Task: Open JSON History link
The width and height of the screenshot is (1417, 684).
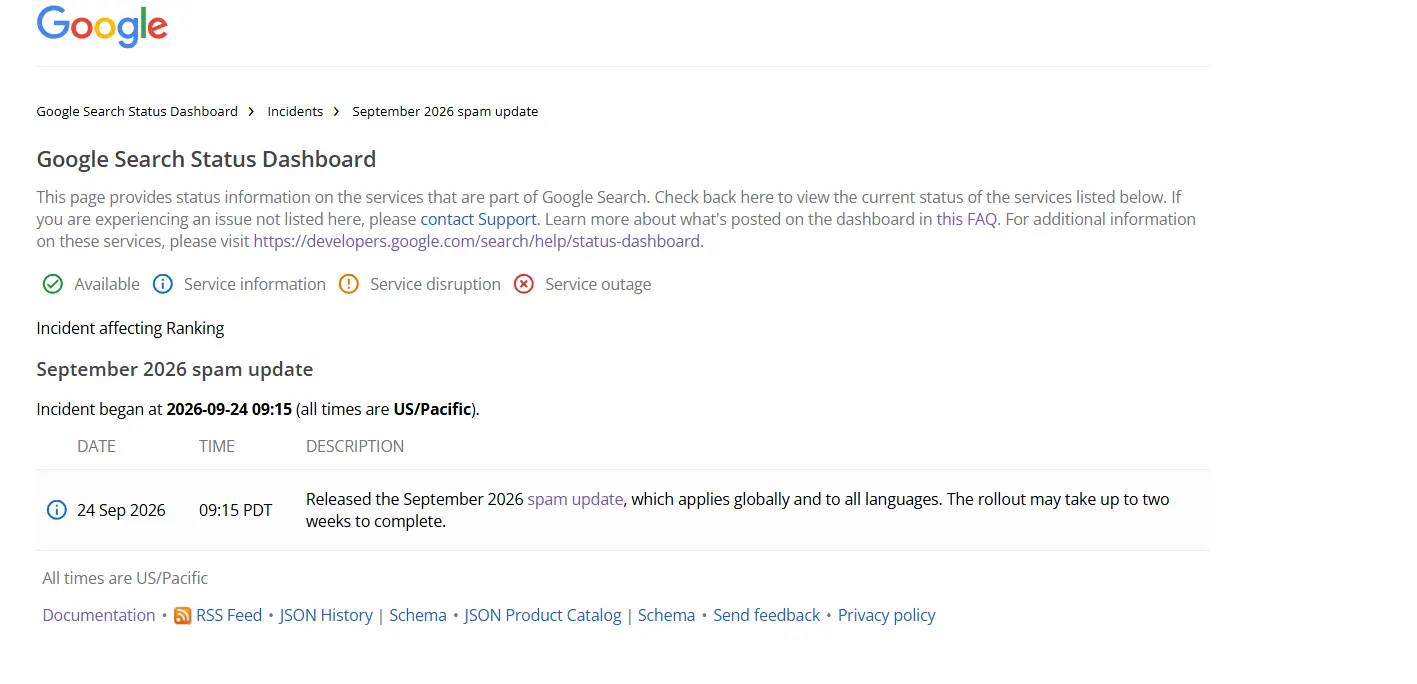Action: 326,615
